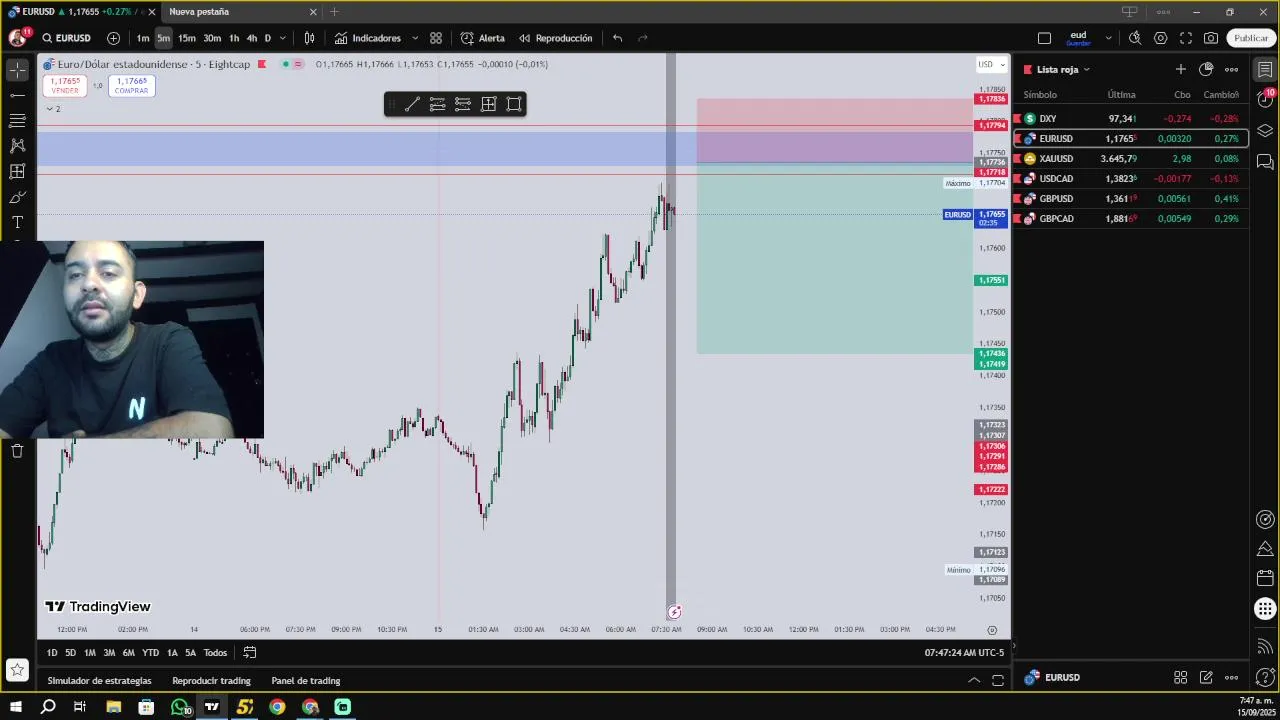This screenshot has width=1280, height=720.
Task: Open the USD currency selector on price axis
Action: pos(990,64)
